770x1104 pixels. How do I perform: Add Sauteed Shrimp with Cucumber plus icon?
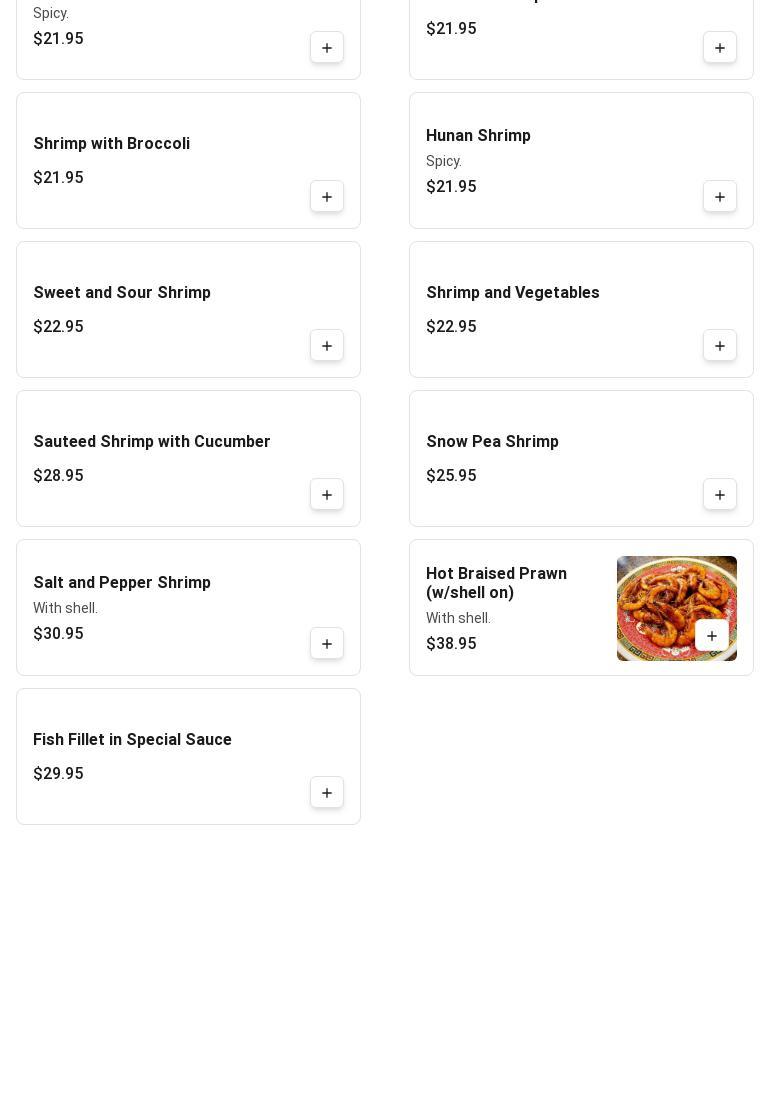tap(327, 495)
